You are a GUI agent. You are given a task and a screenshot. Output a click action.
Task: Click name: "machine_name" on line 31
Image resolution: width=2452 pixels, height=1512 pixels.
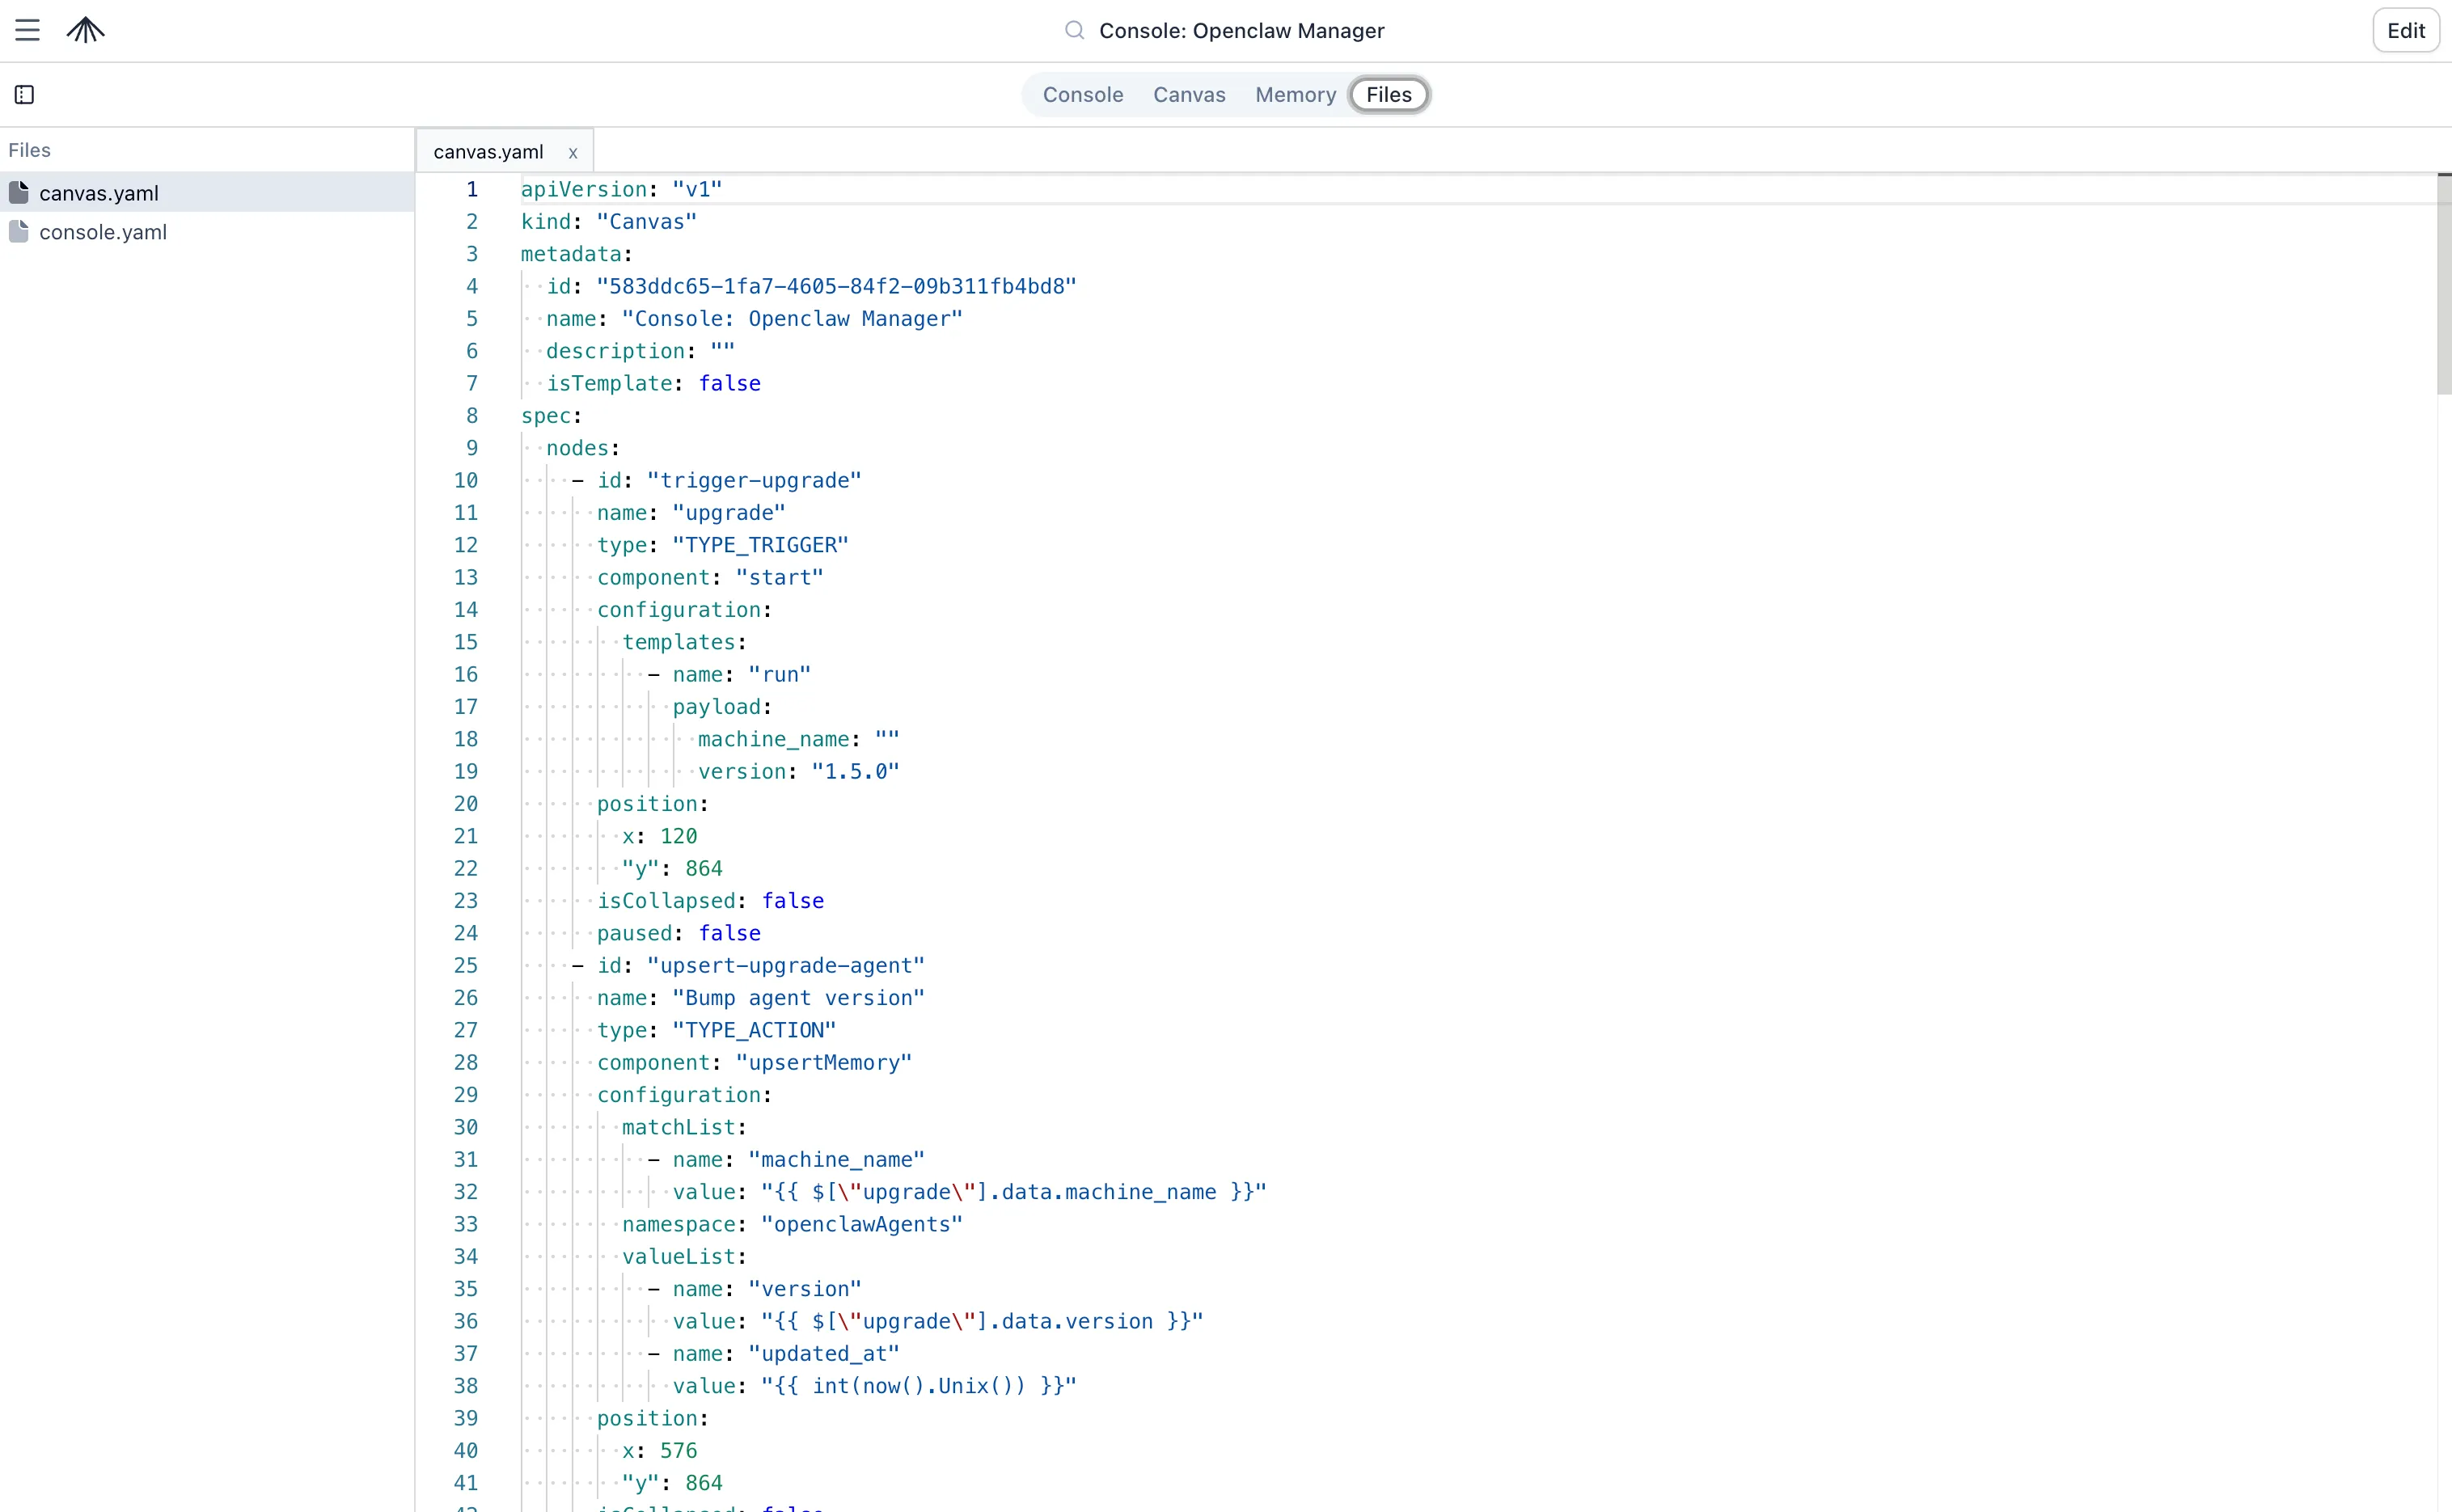[786, 1159]
